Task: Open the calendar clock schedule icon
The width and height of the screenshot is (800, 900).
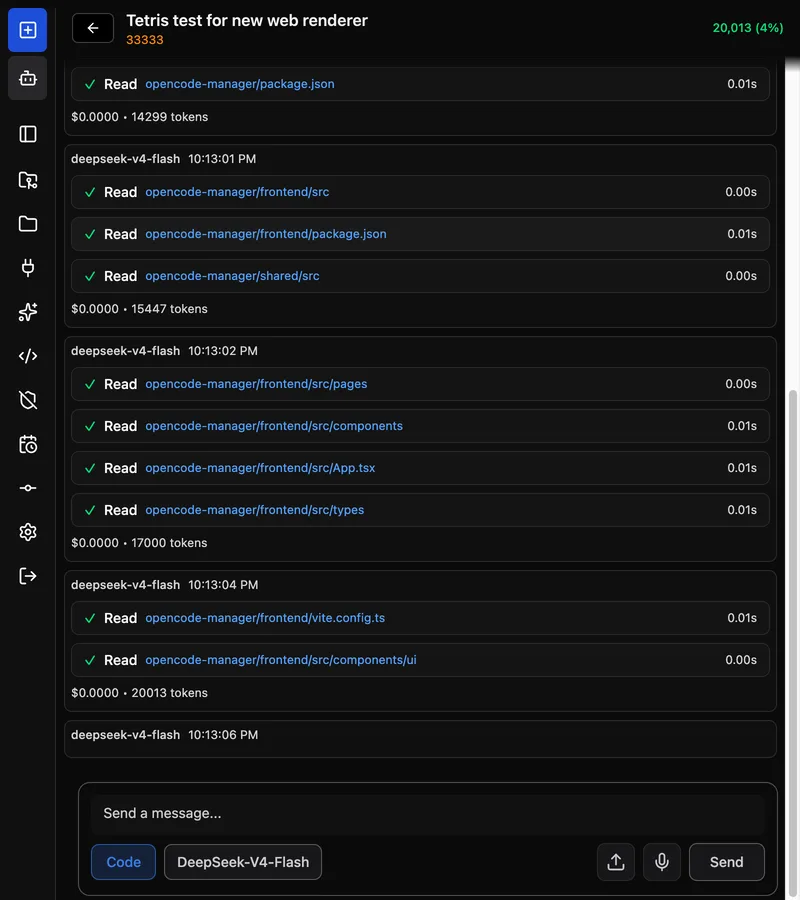Action: point(28,444)
